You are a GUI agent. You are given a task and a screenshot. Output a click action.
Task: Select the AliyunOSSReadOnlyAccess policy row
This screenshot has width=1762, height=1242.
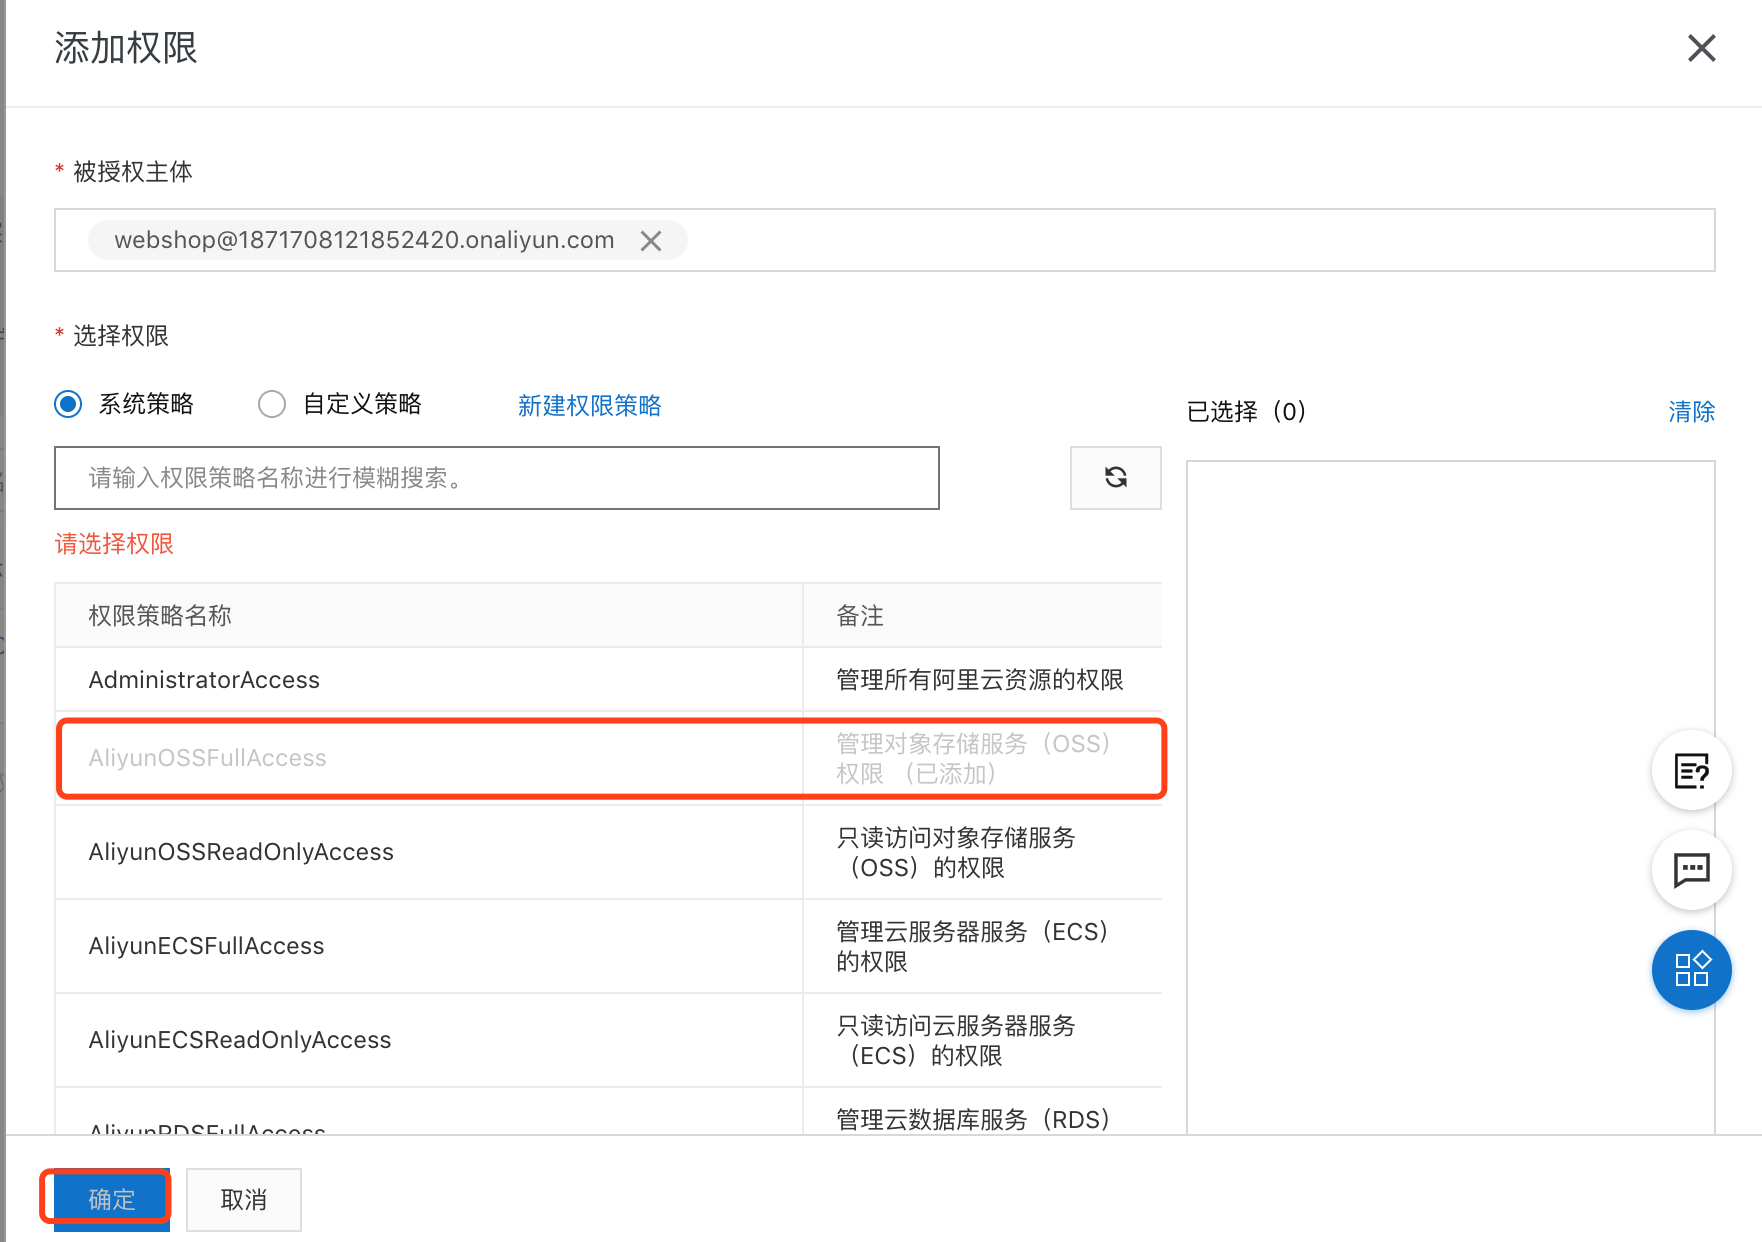coord(608,852)
